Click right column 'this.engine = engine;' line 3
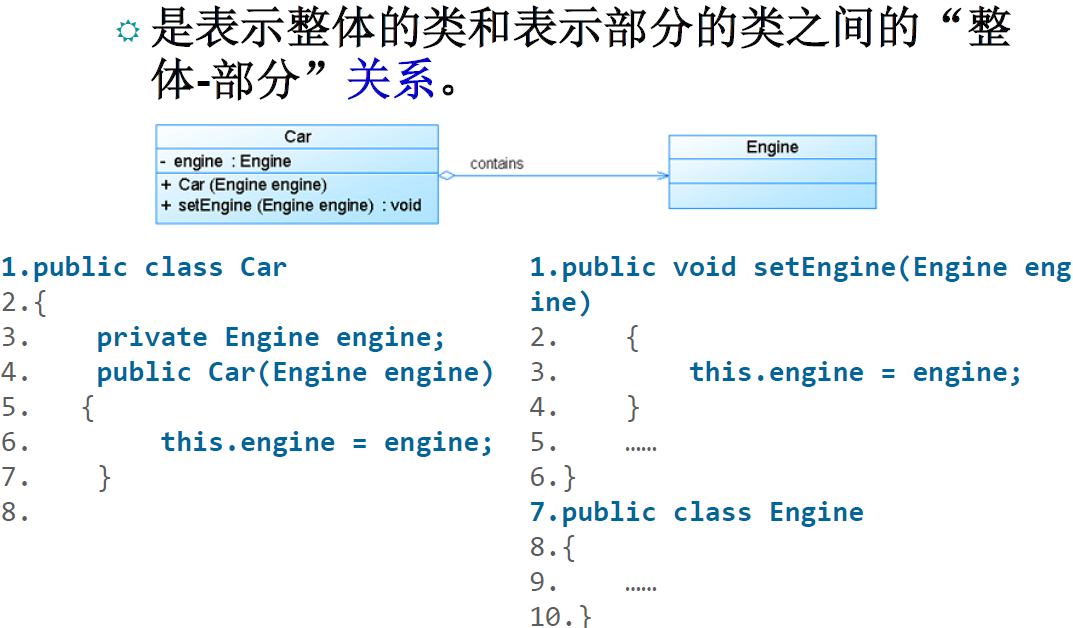 coord(855,372)
